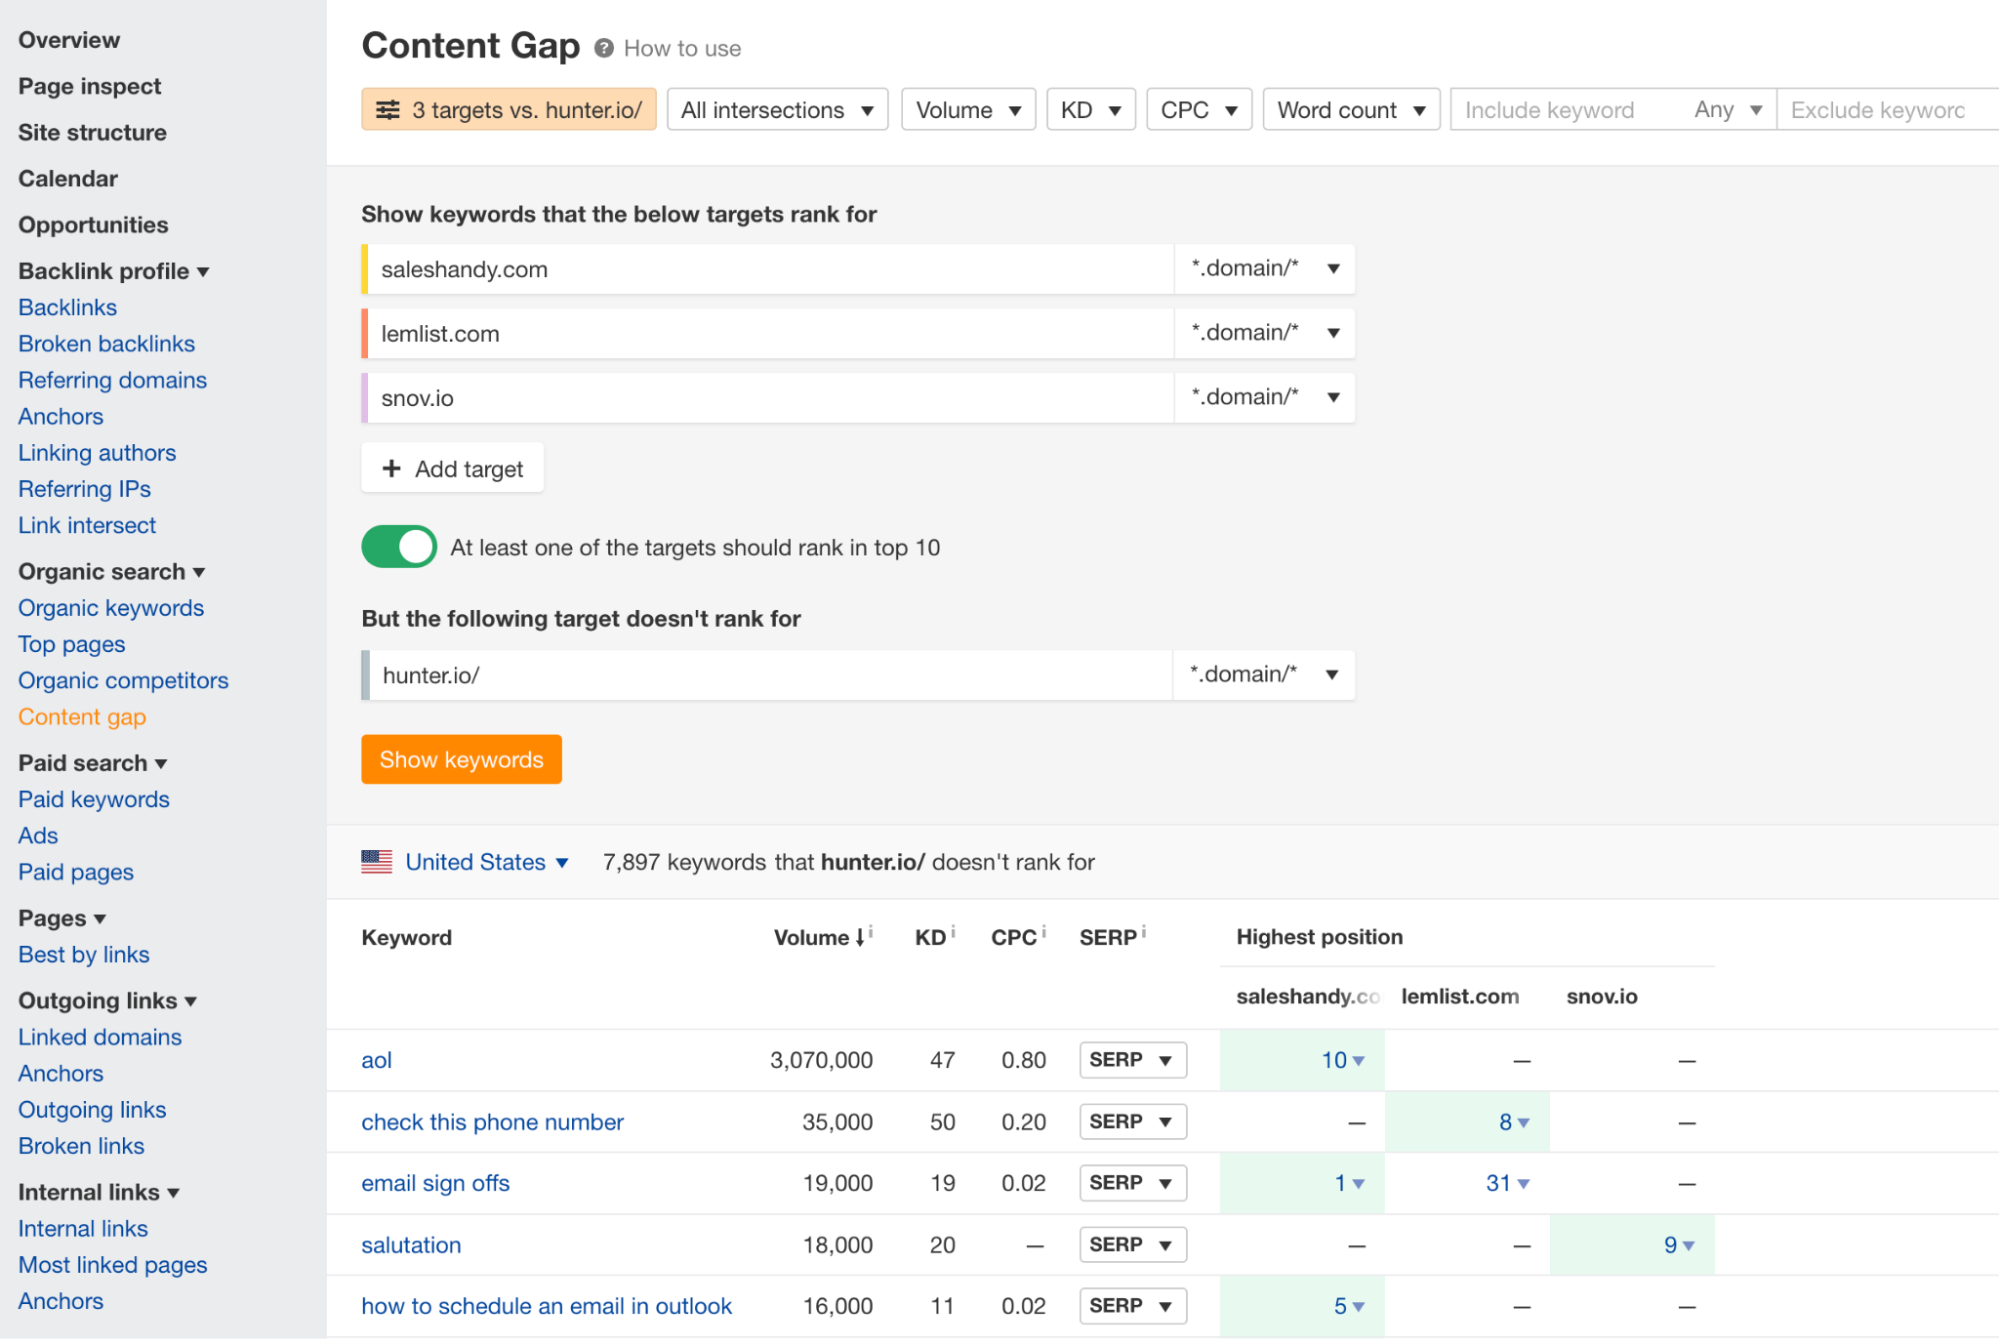
Task: Open the Referring domains link
Action: tap(113, 380)
